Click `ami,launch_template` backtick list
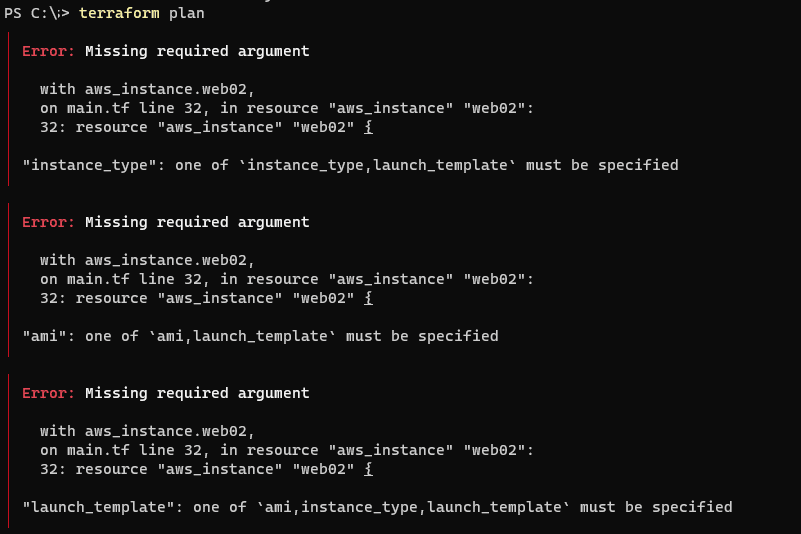801x534 pixels. tap(242, 336)
